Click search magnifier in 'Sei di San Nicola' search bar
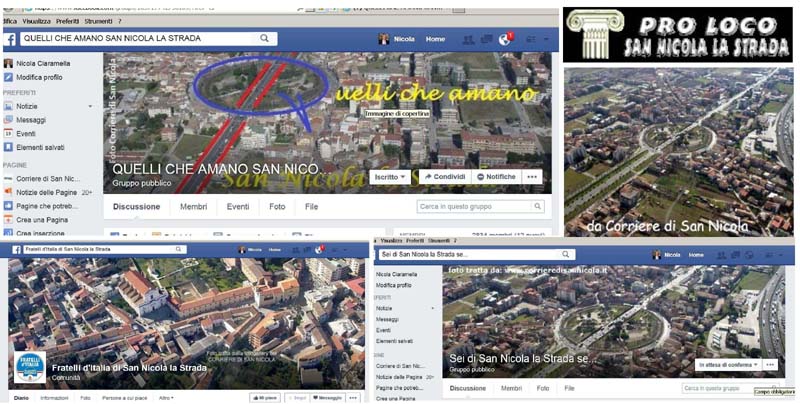This screenshot has width=800, height=404. click(565, 254)
